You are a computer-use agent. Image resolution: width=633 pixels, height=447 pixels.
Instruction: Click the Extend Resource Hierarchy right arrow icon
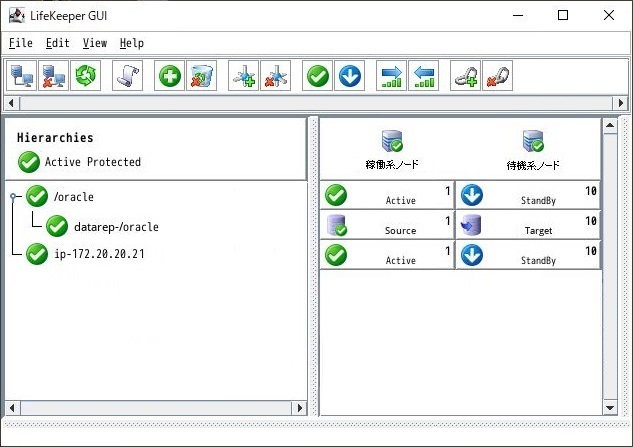point(392,76)
